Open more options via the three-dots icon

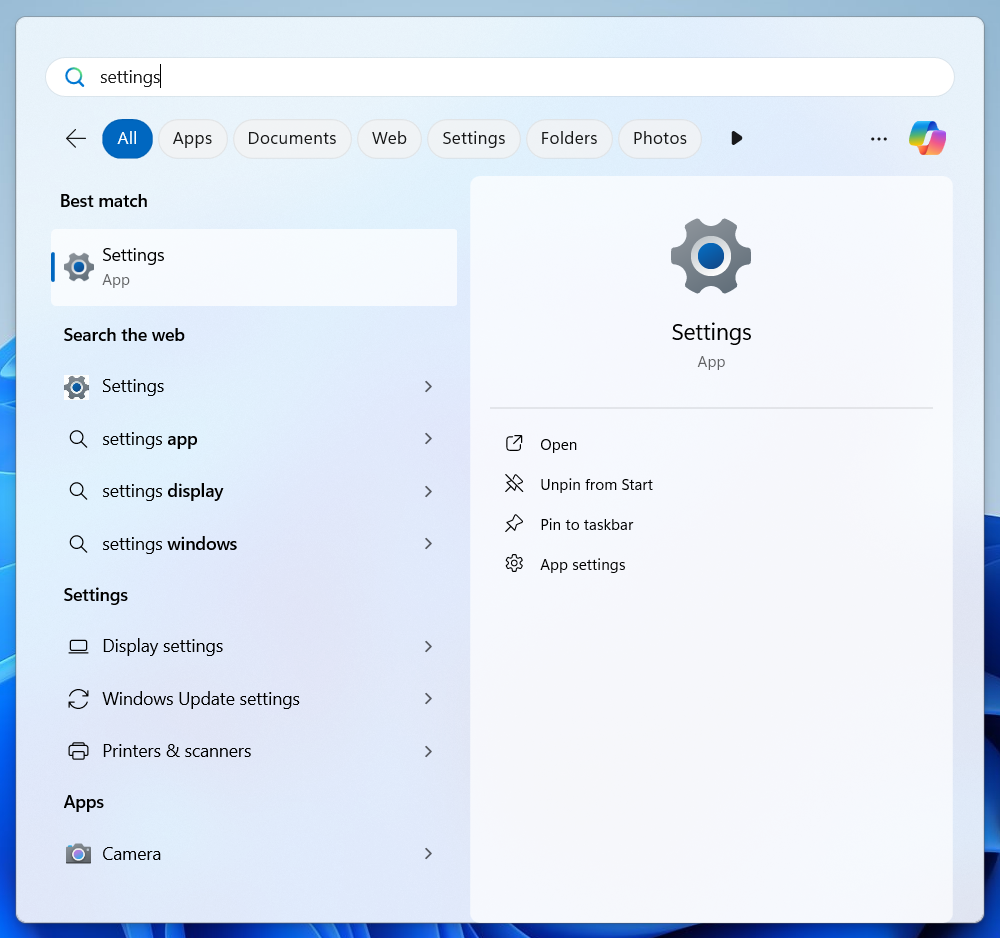click(x=879, y=139)
